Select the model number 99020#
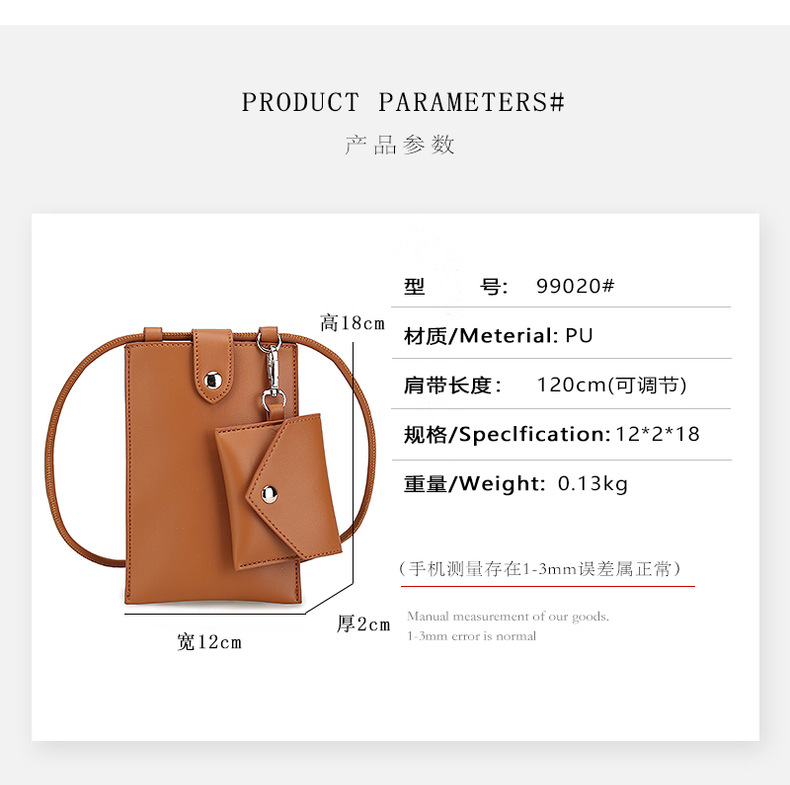The width and height of the screenshot is (790, 785). click(x=575, y=286)
